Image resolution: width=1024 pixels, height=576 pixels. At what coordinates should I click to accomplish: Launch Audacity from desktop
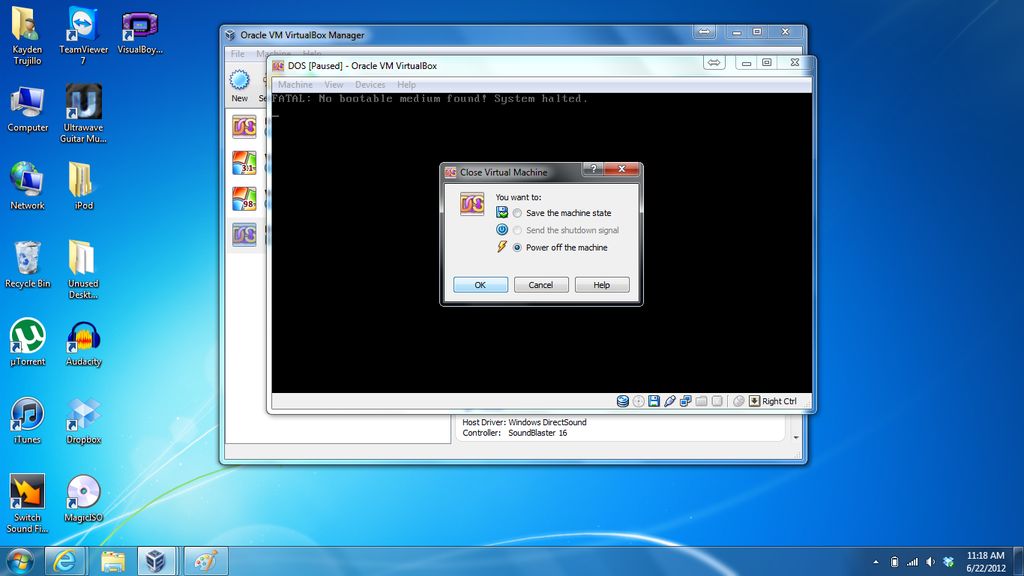point(83,342)
